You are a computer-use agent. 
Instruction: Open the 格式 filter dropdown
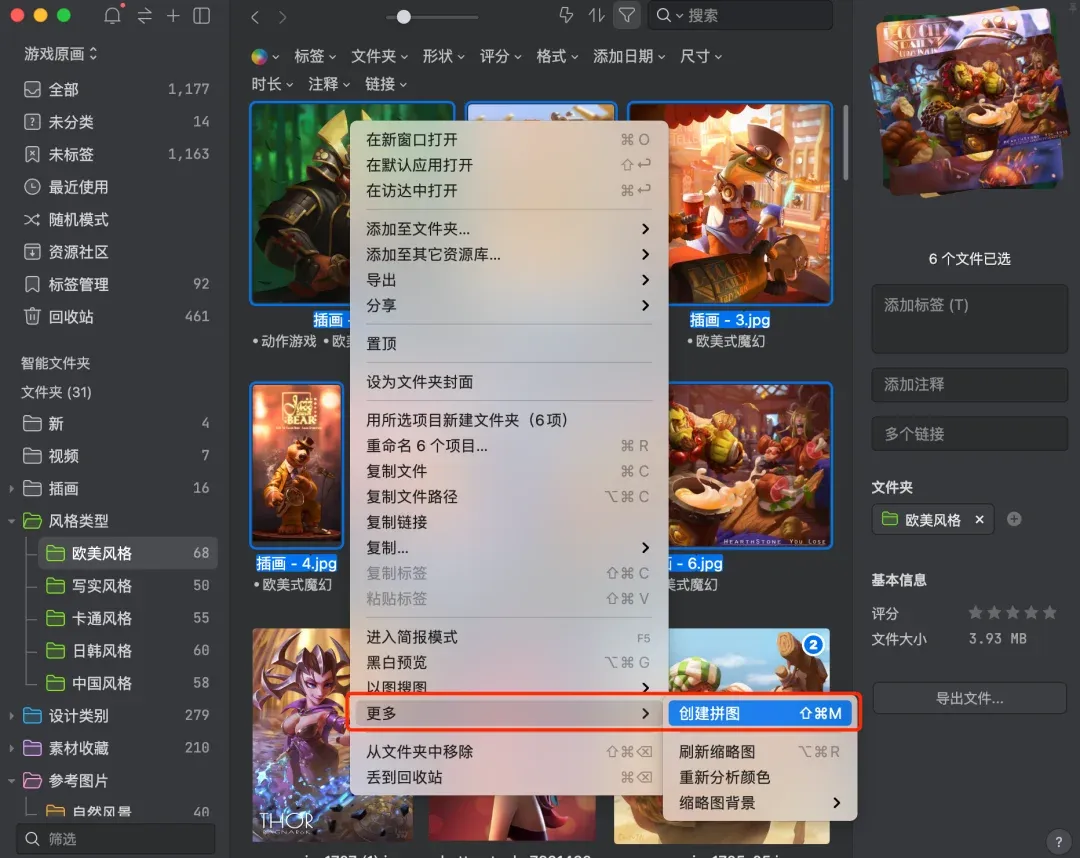click(x=557, y=56)
